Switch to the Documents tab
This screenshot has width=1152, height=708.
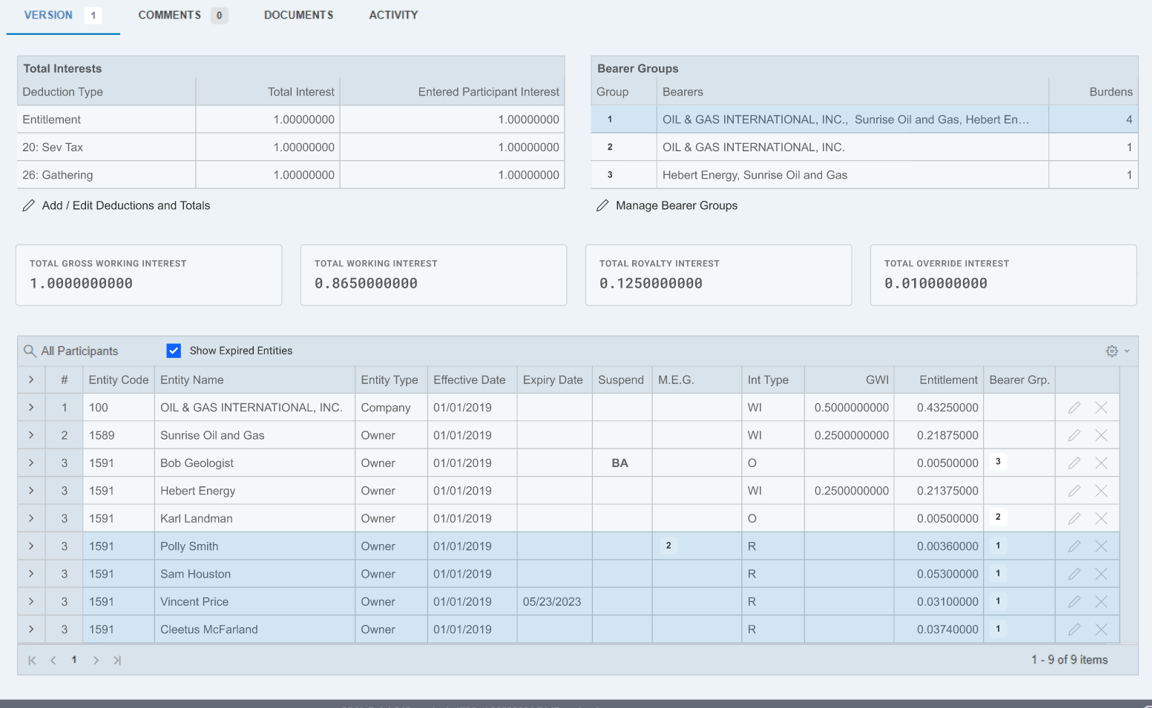(298, 15)
